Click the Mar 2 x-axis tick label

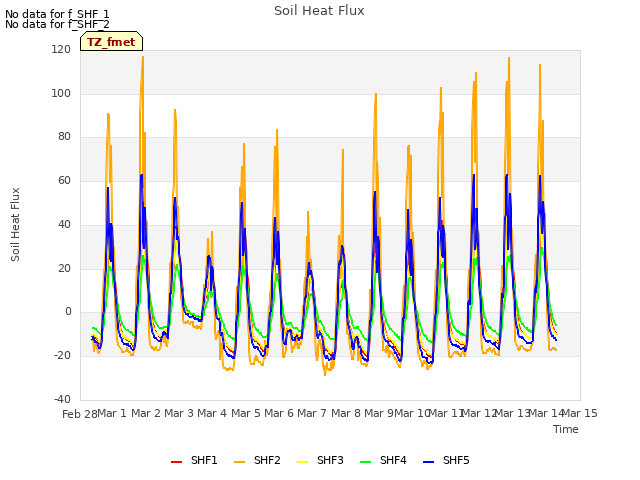[x=146, y=413]
